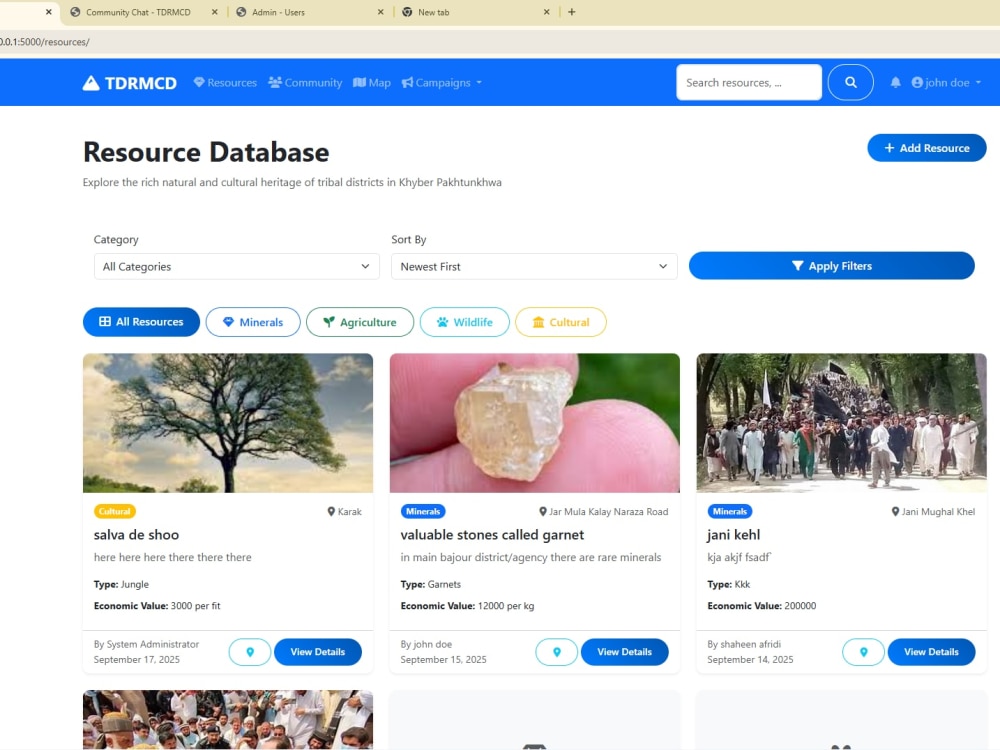Go to the Map nav link
1000x750 pixels.
coord(372,83)
